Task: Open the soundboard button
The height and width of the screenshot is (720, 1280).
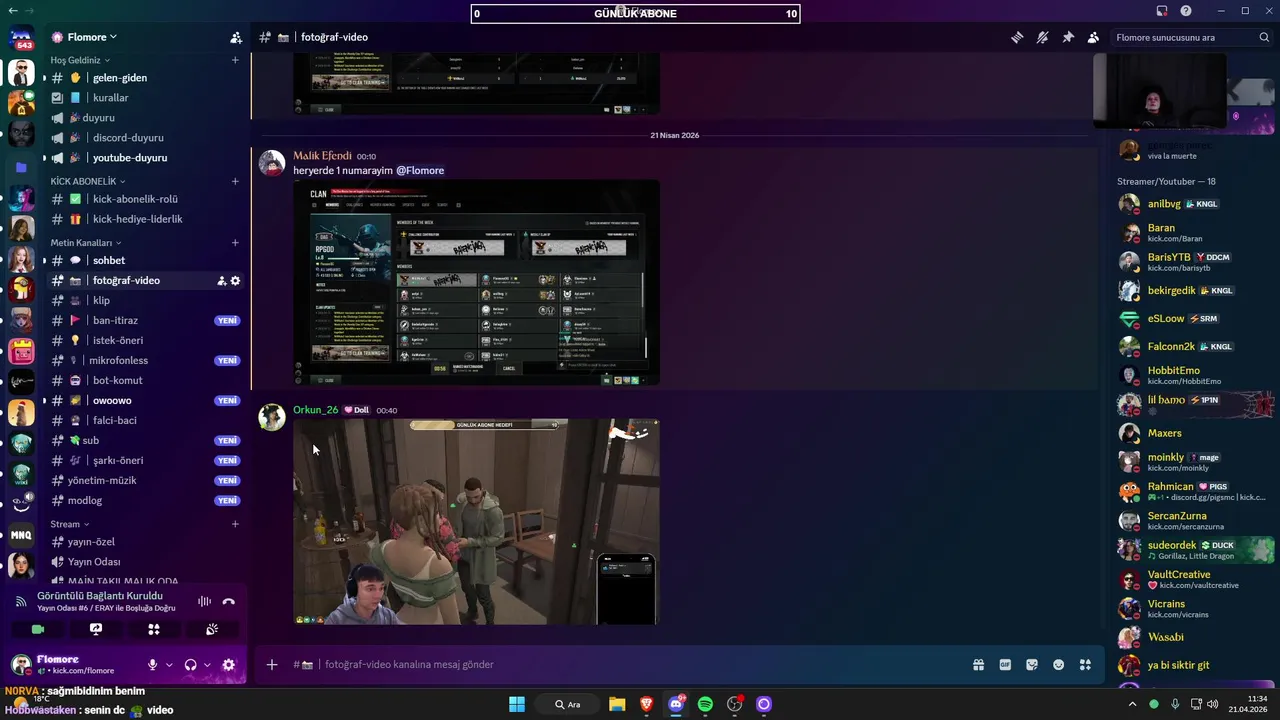Action: (212, 629)
